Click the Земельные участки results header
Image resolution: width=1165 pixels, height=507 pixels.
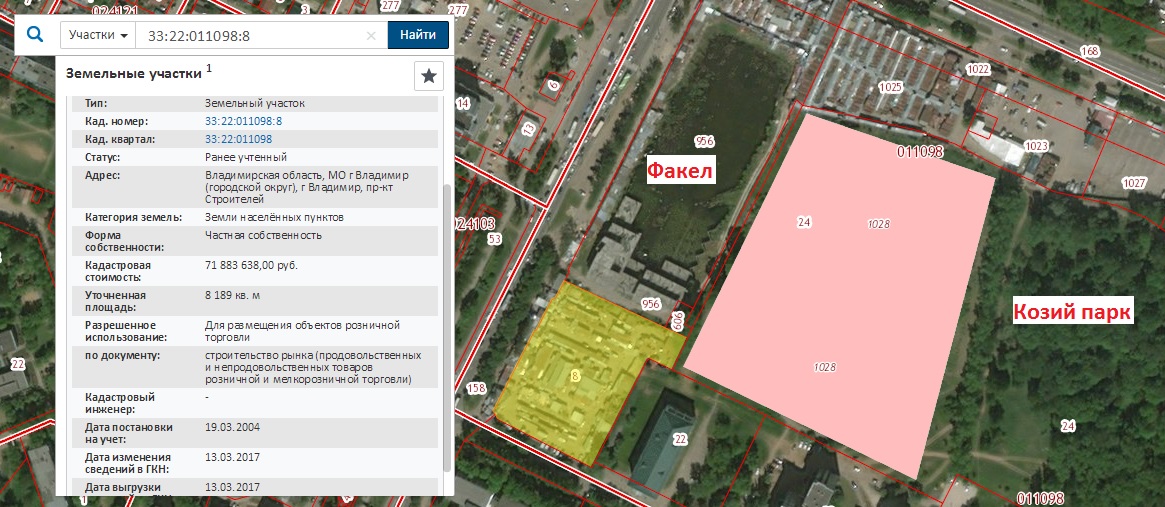click(134, 73)
